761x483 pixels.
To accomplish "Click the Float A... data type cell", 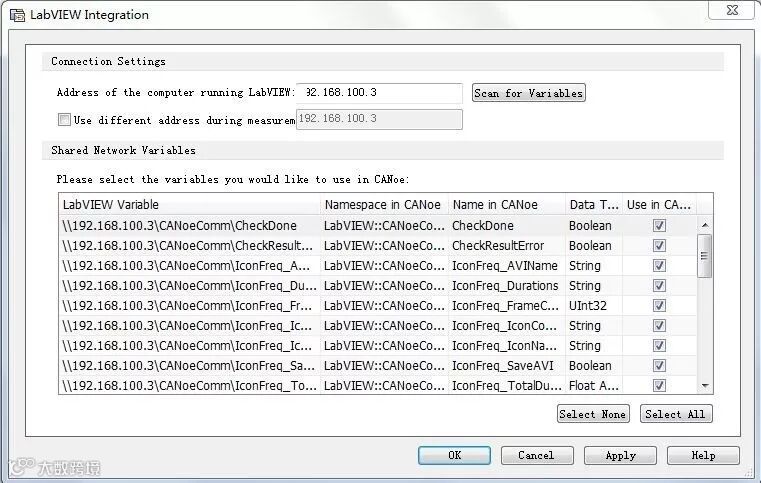I will [x=594, y=385].
